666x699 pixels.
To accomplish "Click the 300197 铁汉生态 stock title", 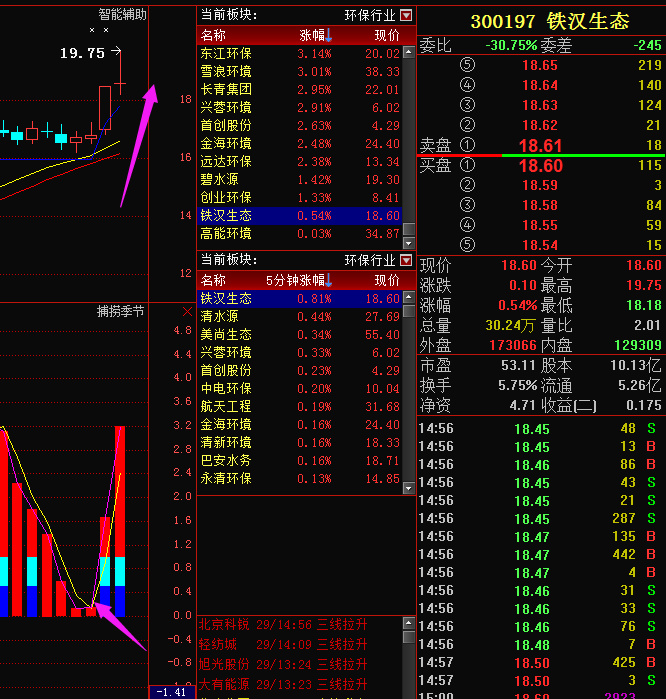I will coord(550,21).
